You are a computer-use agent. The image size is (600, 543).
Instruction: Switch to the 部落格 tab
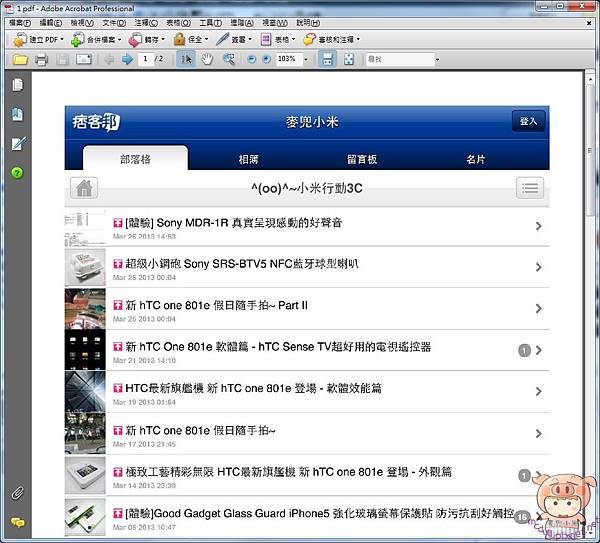tap(135, 158)
